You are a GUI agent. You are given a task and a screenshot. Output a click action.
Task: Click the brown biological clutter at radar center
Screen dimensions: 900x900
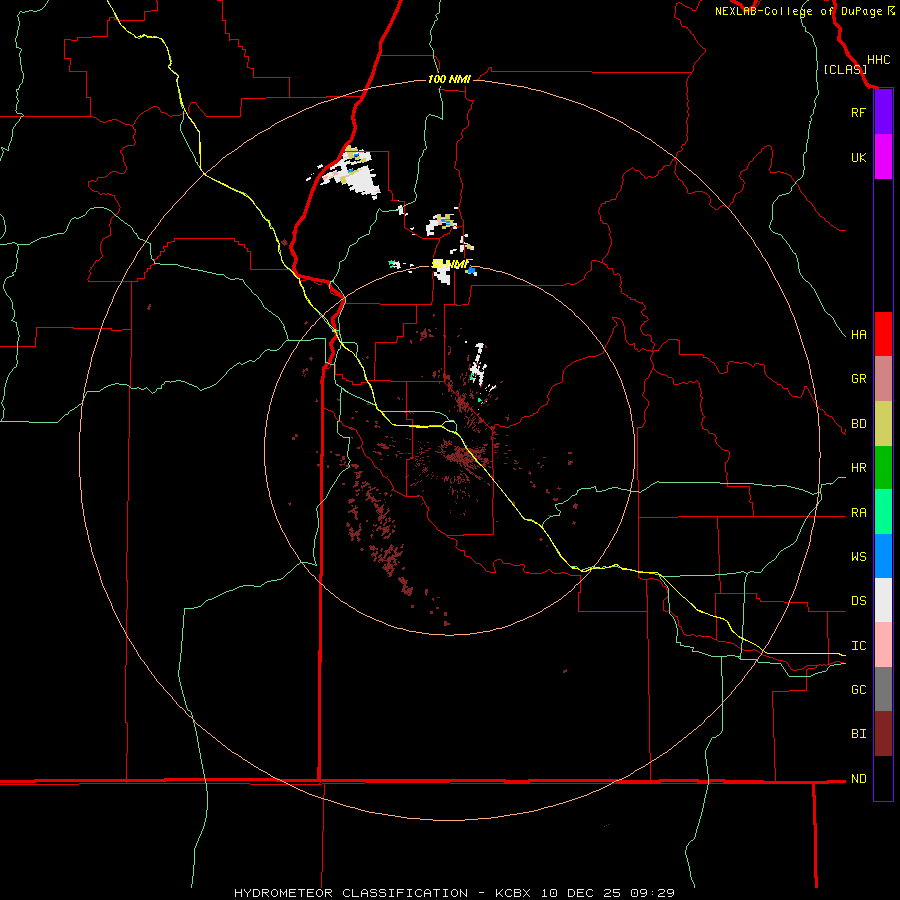457,456
